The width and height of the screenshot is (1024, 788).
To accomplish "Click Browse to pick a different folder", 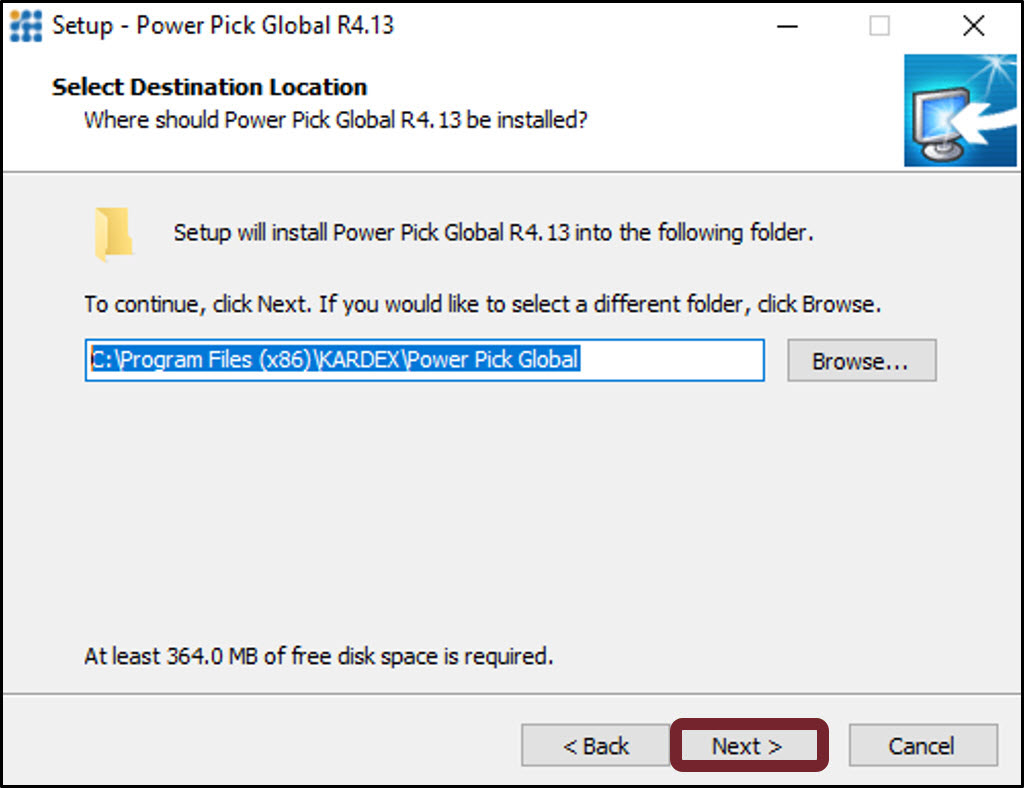I will click(x=861, y=361).
